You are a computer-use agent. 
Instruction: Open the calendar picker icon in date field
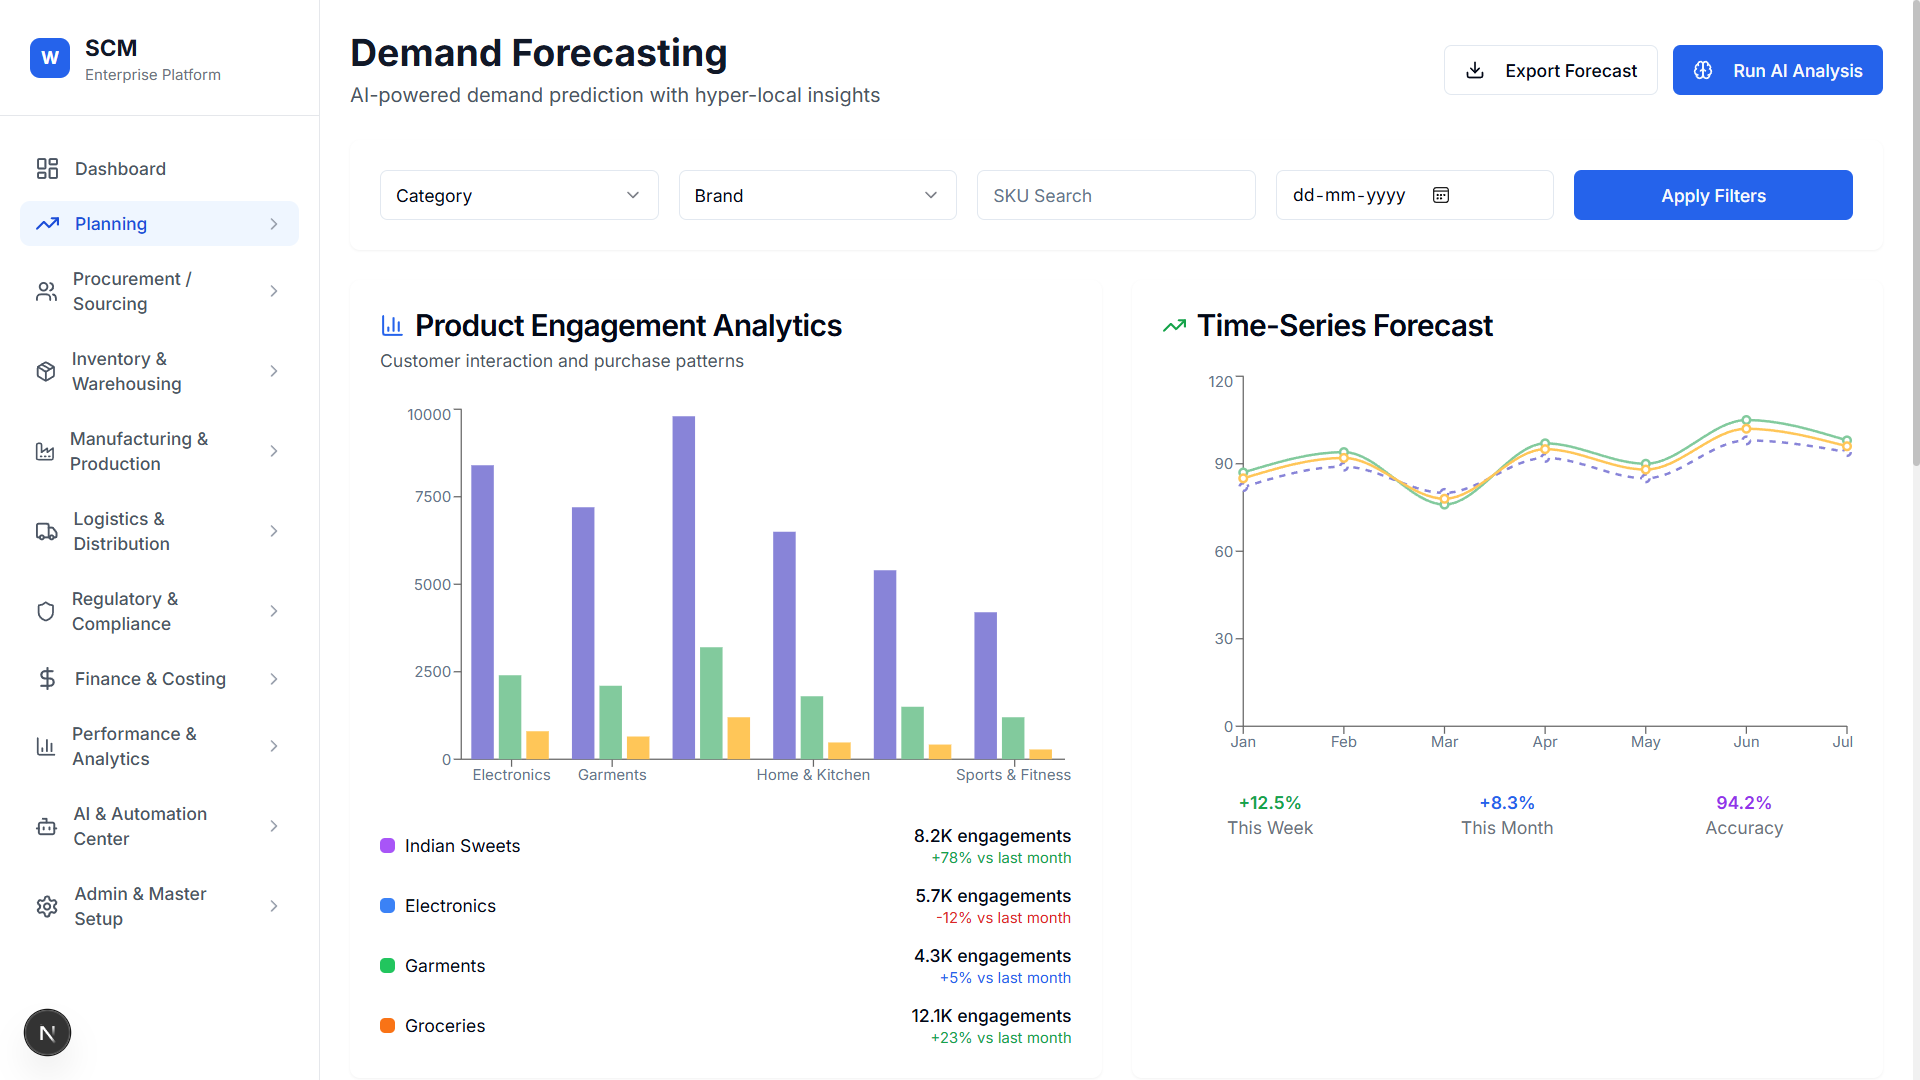click(1441, 195)
